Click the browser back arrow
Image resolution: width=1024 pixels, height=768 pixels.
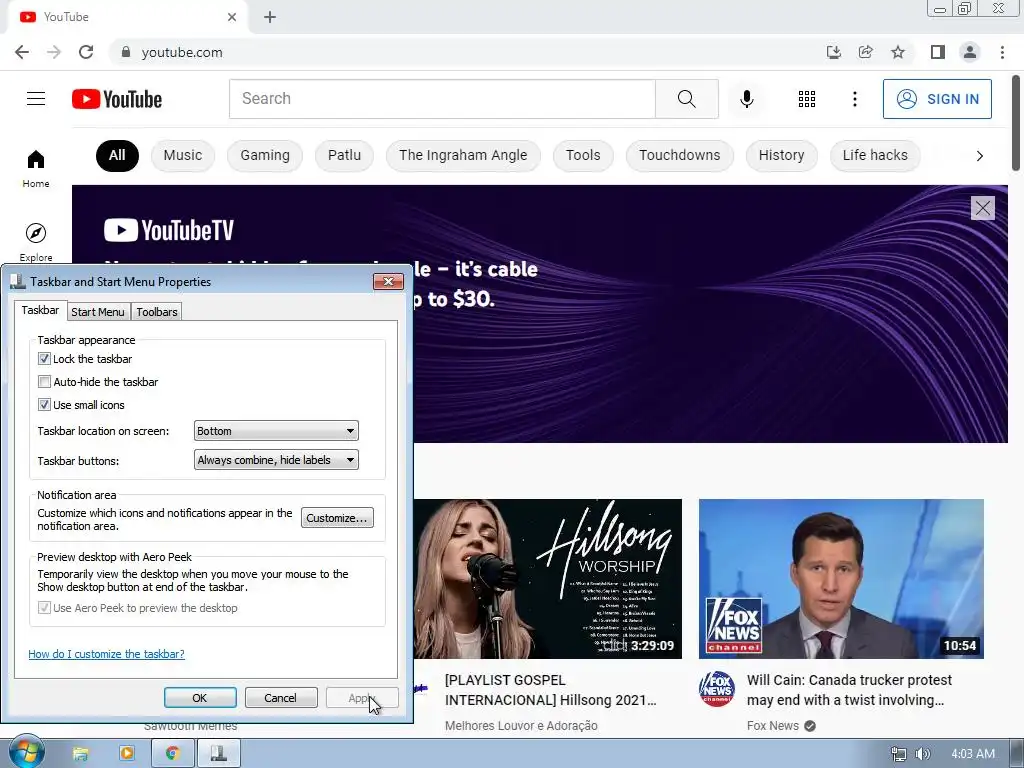[x=22, y=52]
